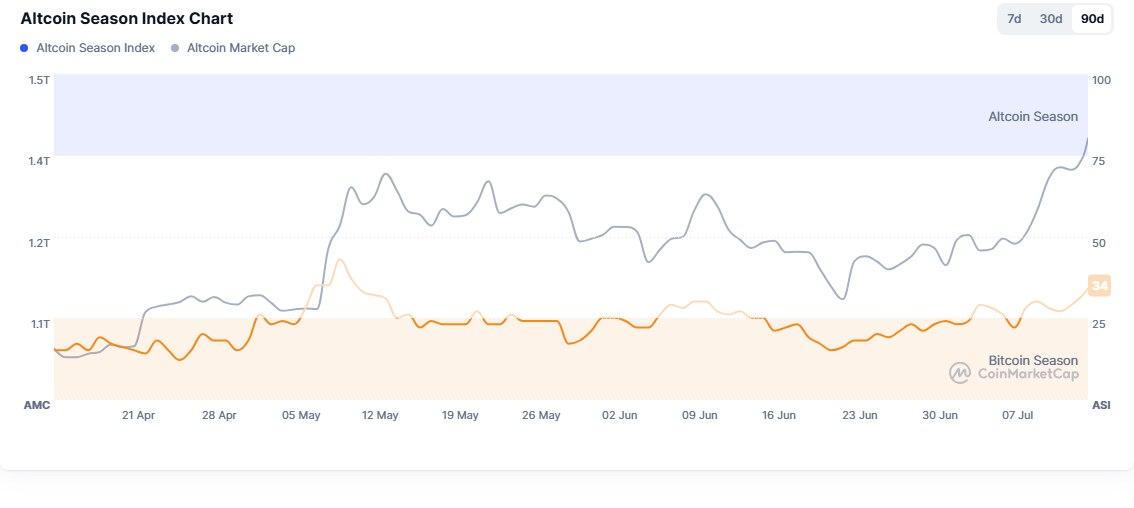Click the Altcoin Market Cap legend label
Image resolution: width=1134 pixels, height=508 pixels.
[241, 48]
